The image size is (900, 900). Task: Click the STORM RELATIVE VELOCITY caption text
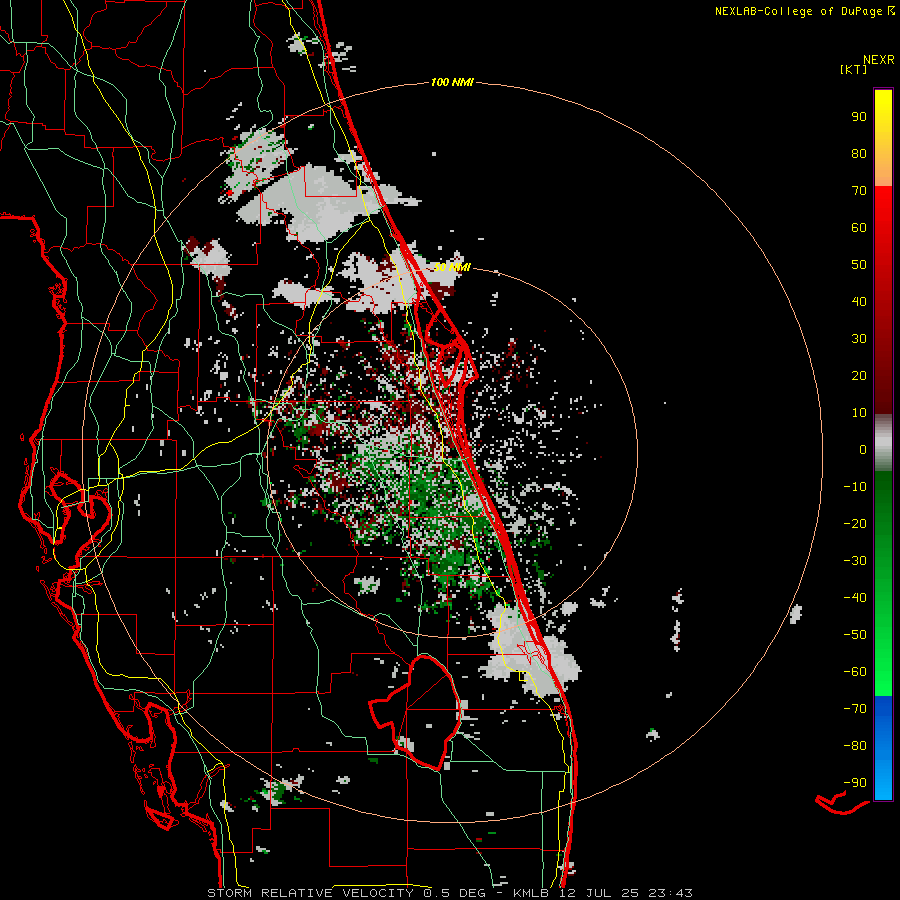[x=310, y=893]
